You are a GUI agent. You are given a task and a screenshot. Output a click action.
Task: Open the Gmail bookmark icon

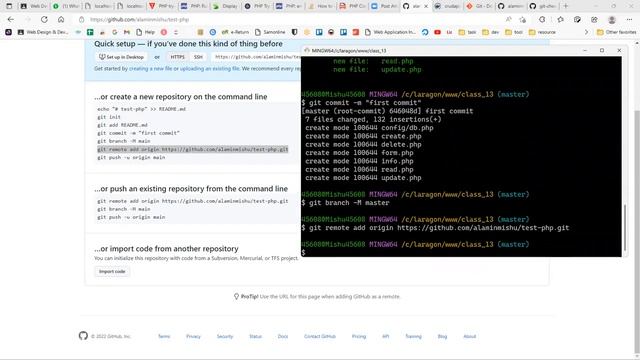pos(127,32)
